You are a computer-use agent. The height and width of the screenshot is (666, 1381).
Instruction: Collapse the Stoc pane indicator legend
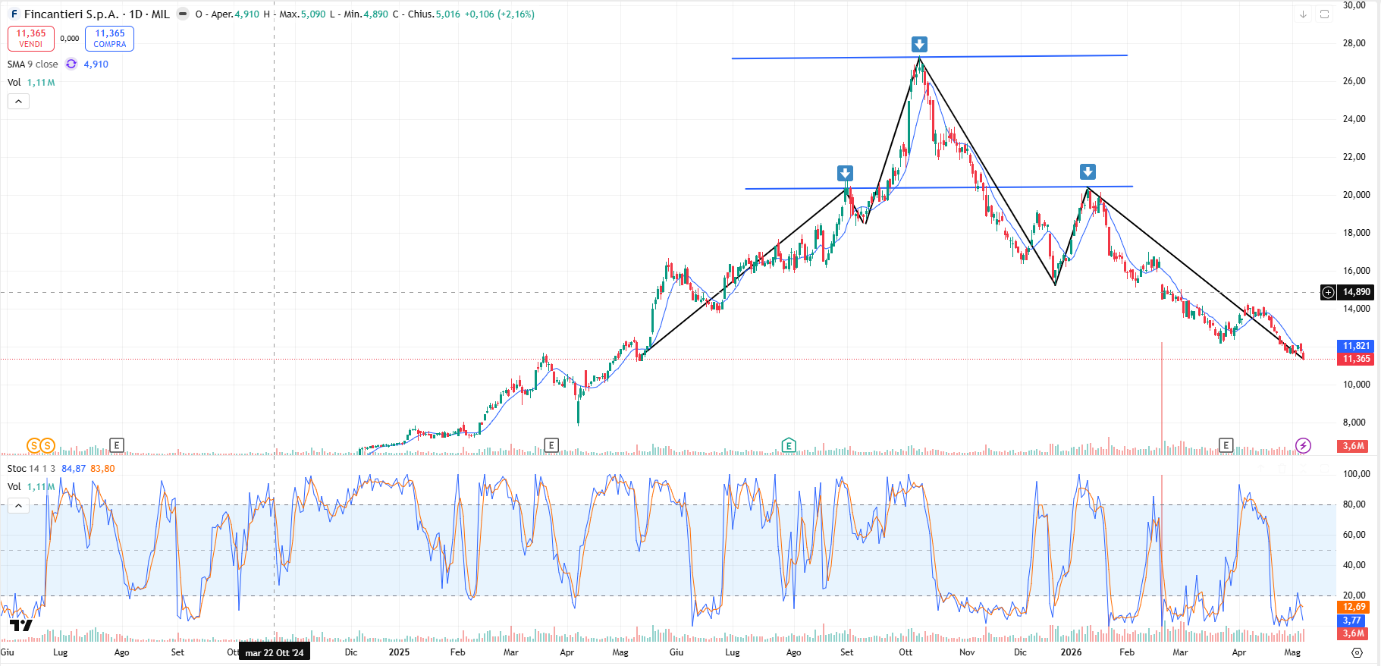tap(18, 506)
